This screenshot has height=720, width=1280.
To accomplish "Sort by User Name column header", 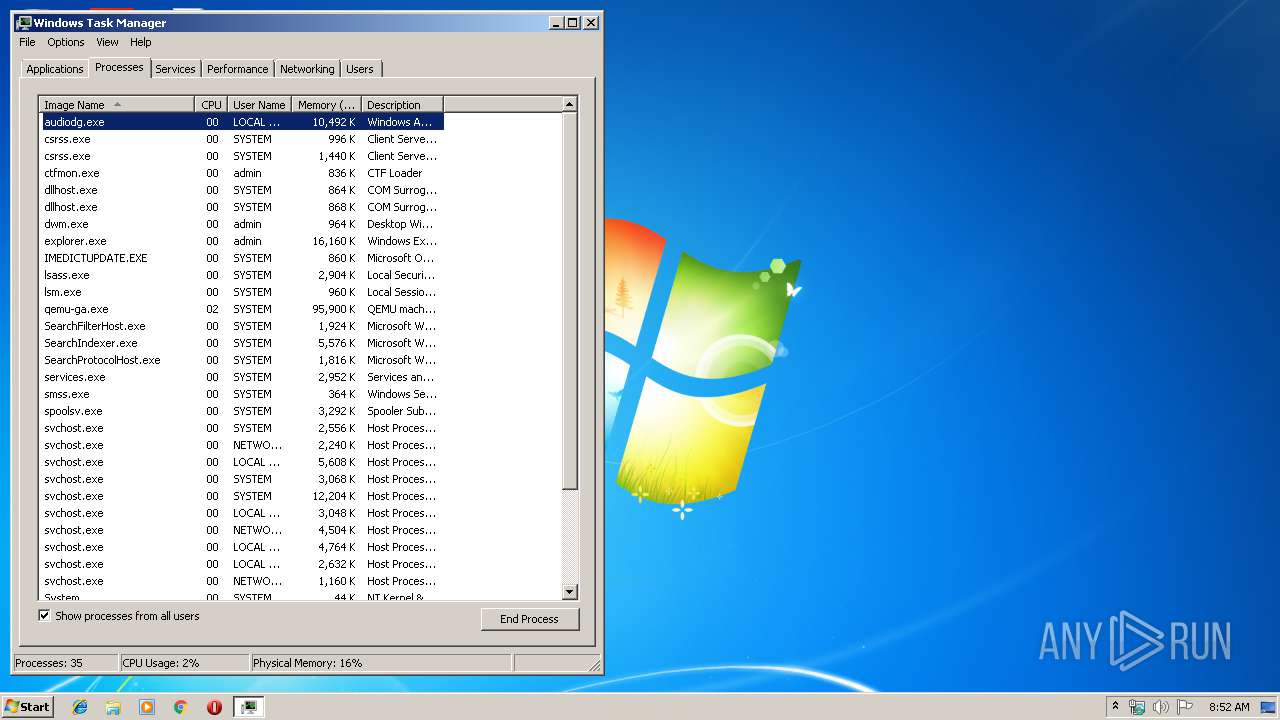I will tap(259, 104).
